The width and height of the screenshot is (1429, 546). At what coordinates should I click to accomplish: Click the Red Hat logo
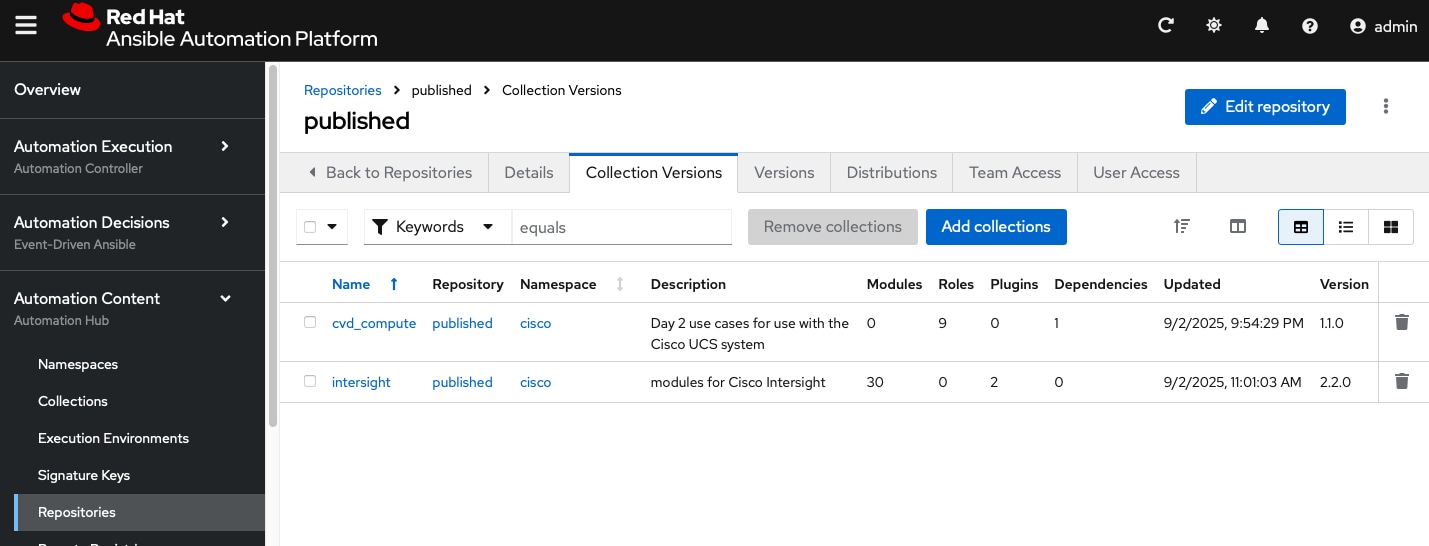220,28
